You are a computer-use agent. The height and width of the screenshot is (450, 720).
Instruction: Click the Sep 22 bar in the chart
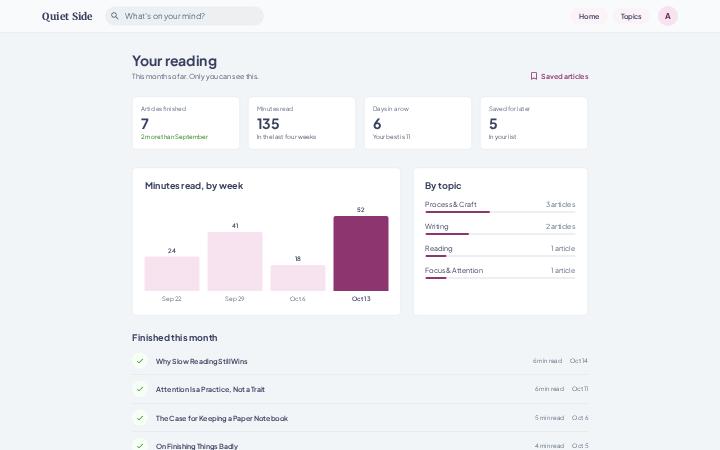point(172,274)
